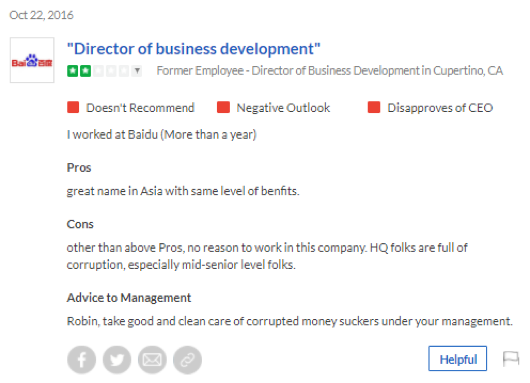Click the first green rating star

[72, 71]
